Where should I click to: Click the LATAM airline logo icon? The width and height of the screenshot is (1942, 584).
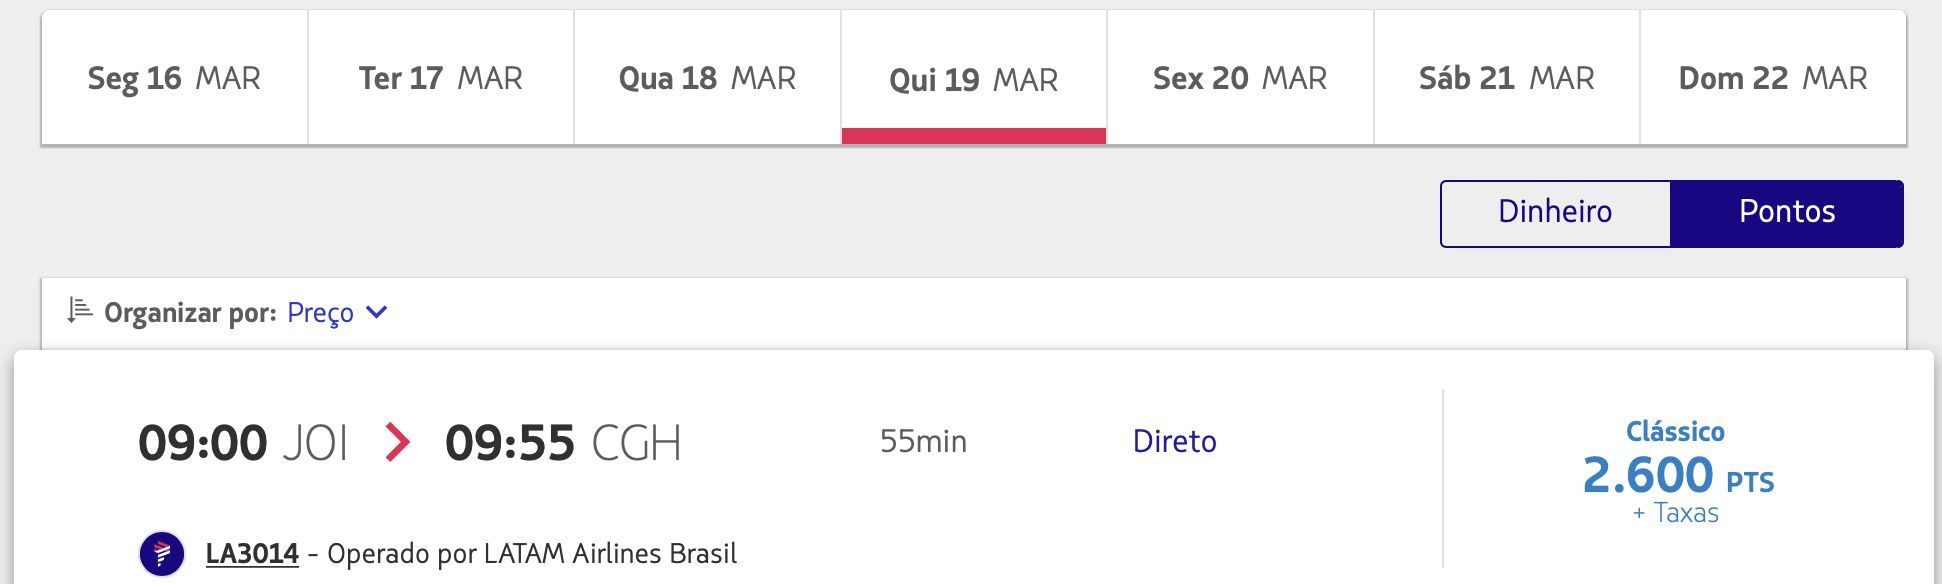[x=162, y=554]
